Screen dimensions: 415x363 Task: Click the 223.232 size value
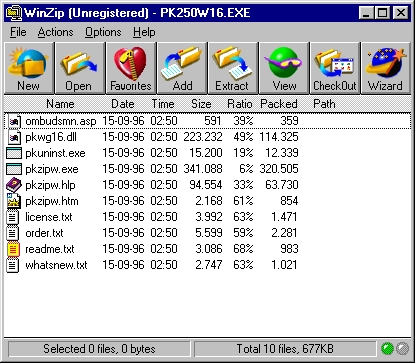coord(203,137)
